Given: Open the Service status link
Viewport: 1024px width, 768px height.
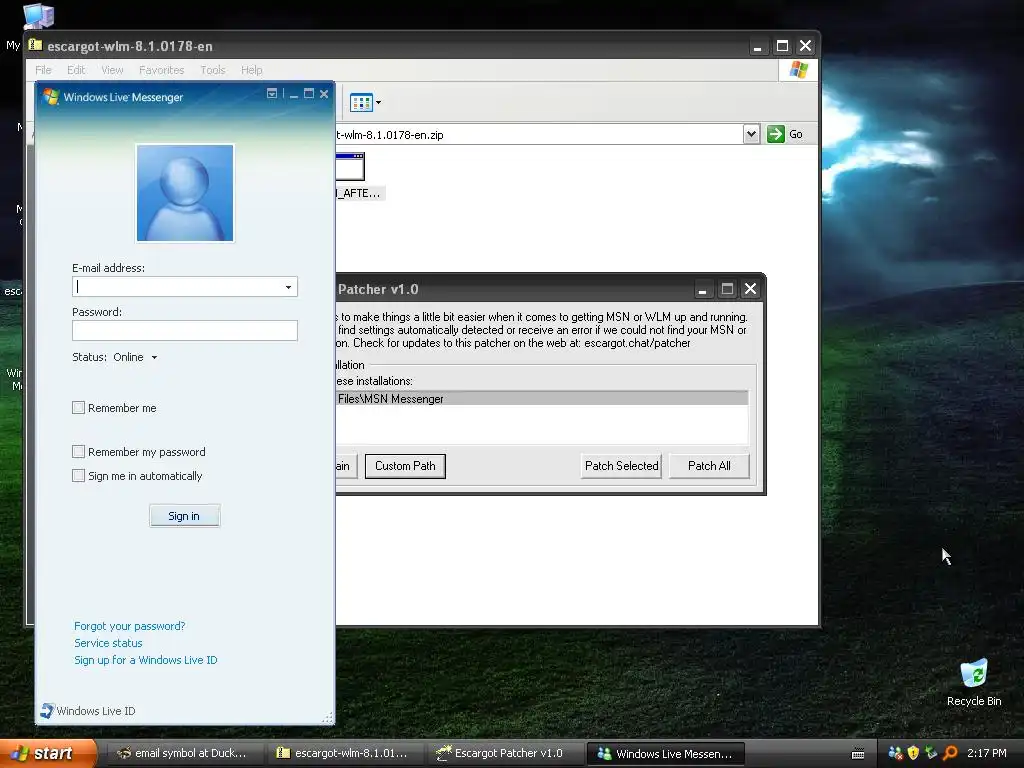Looking at the screenshot, I should 108,643.
